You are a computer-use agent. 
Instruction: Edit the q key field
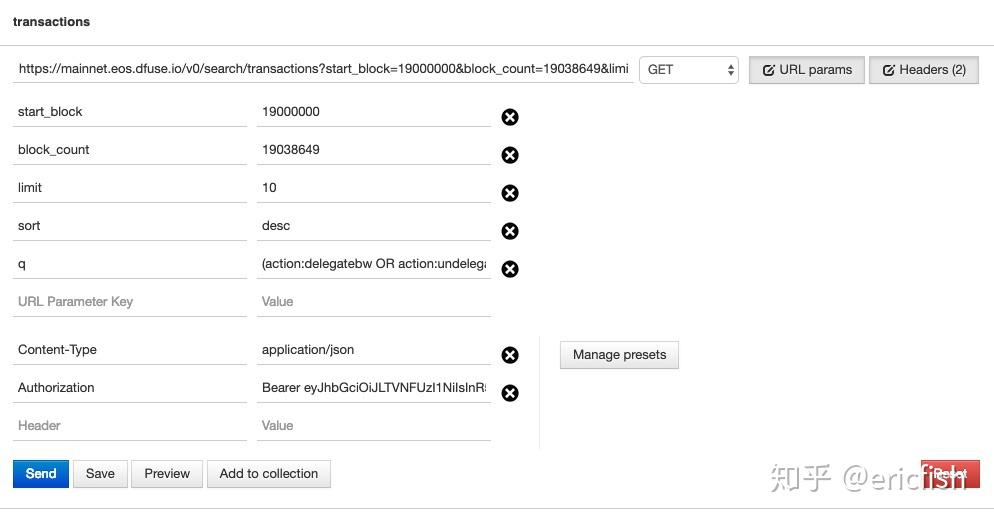pyautogui.click(x=130, y=264)
